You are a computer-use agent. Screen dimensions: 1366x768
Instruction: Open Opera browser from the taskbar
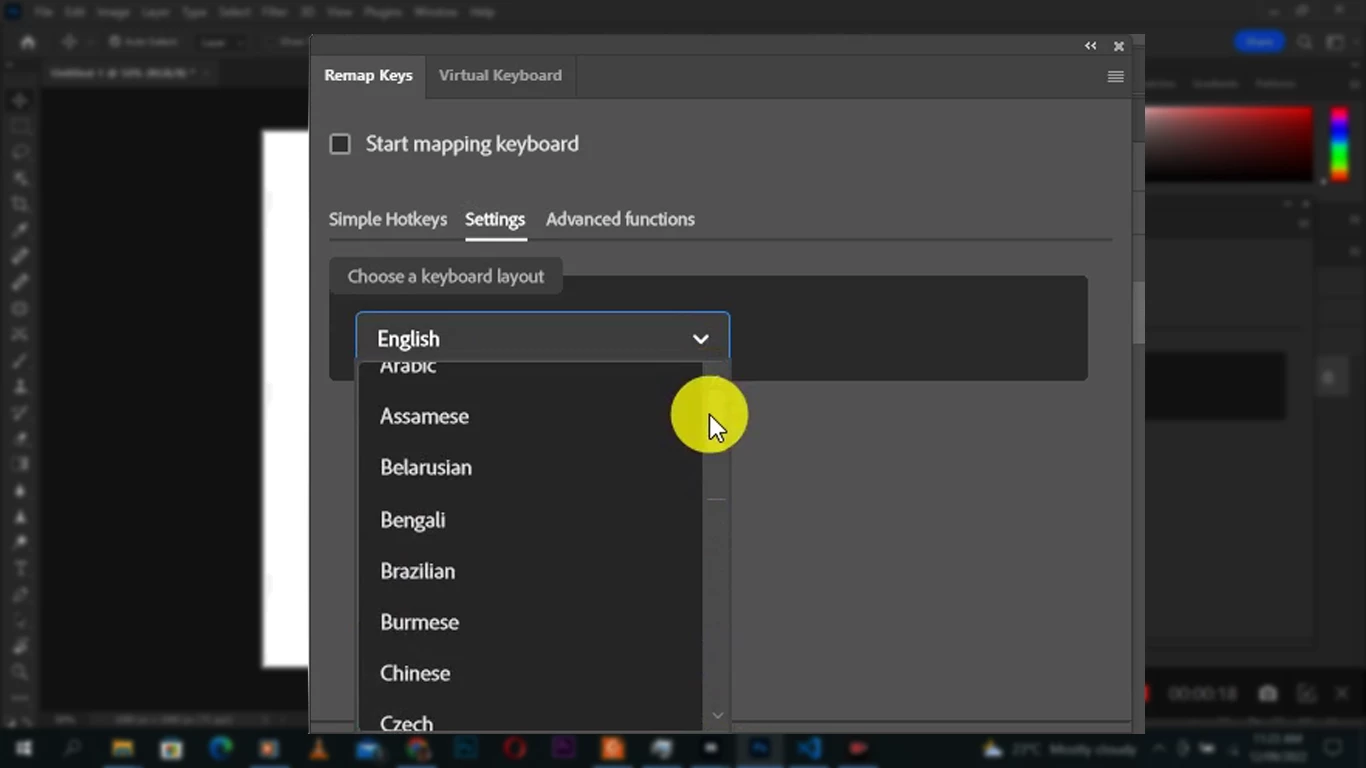point(515,748)
